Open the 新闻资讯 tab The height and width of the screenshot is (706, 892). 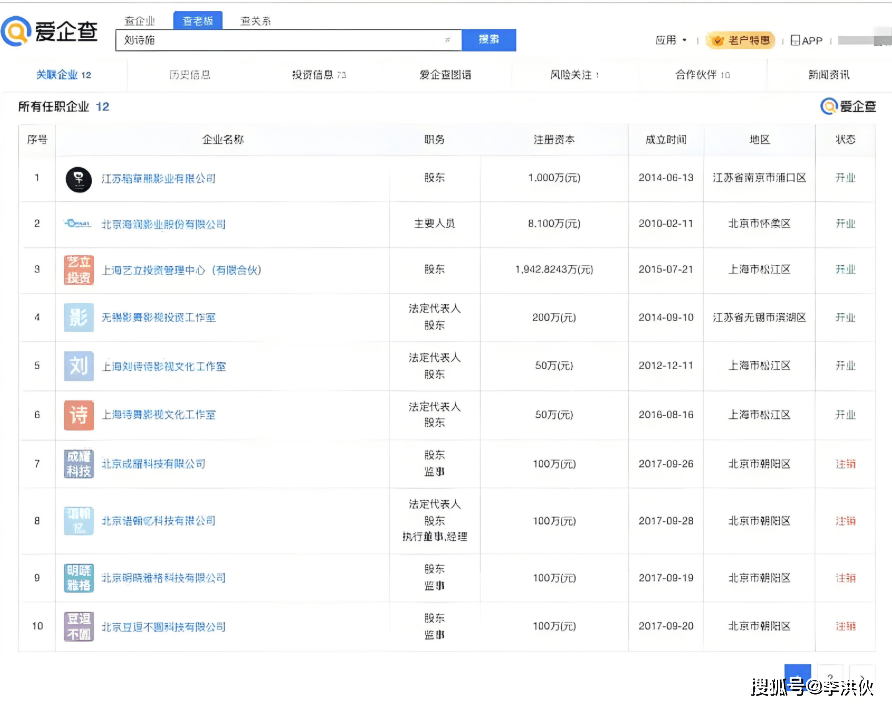[x=829, y=75]
